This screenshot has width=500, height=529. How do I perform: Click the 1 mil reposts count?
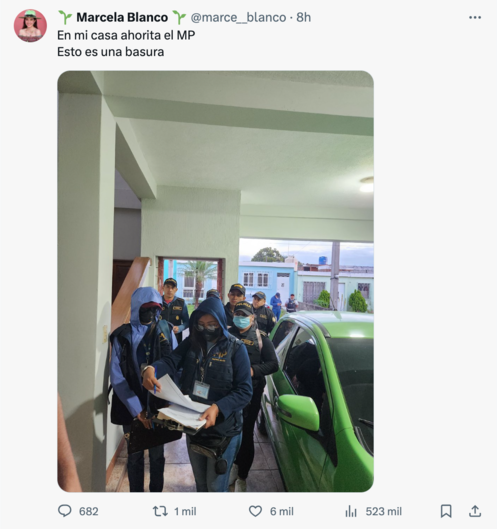(x=185, y=511)
